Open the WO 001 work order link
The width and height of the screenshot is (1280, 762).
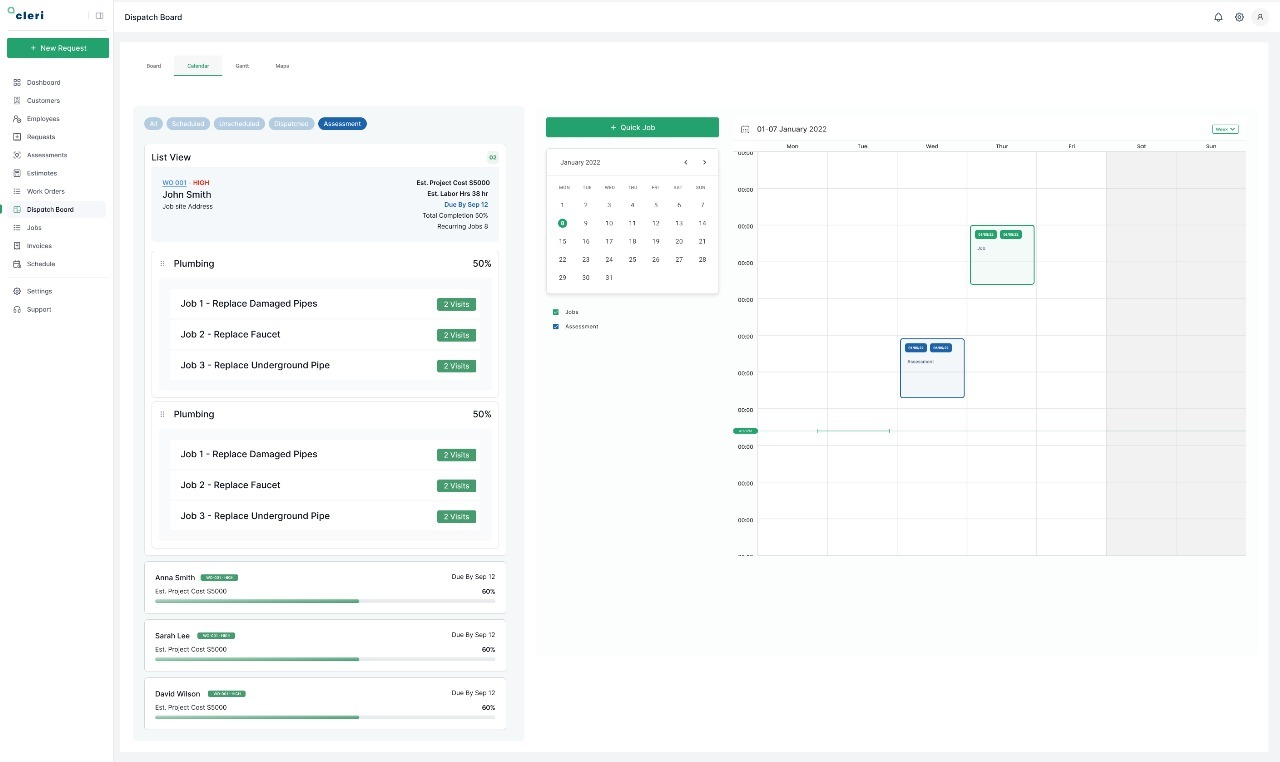coord(174,183)
